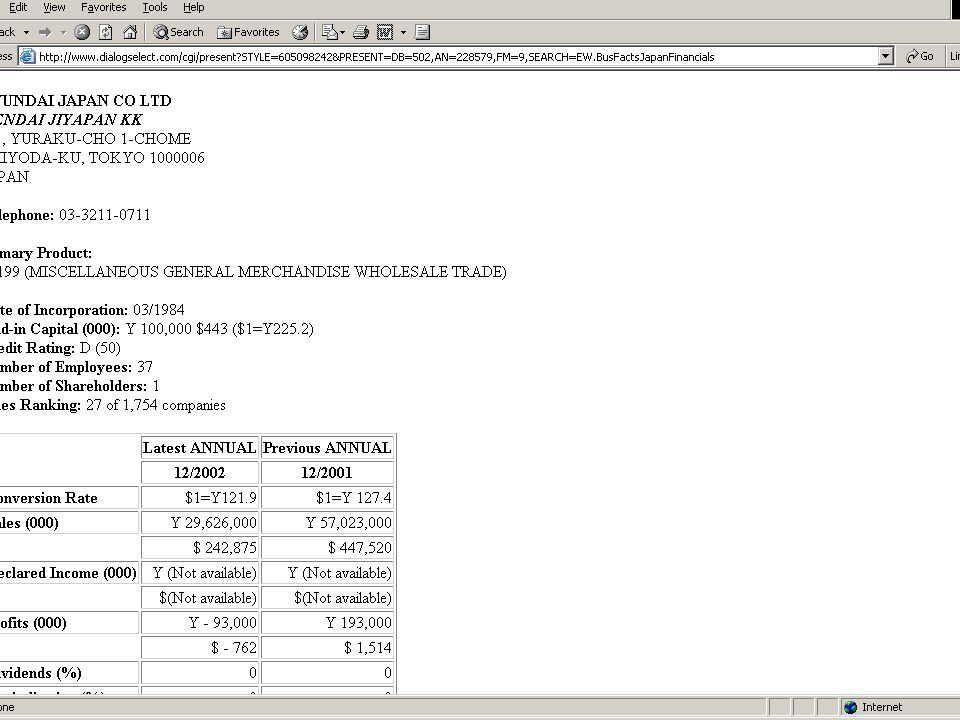The width and height of the screenshot is (960, 720).
Task: Click the 'TOKYO 1000006' address line
Action: (147, 158)
